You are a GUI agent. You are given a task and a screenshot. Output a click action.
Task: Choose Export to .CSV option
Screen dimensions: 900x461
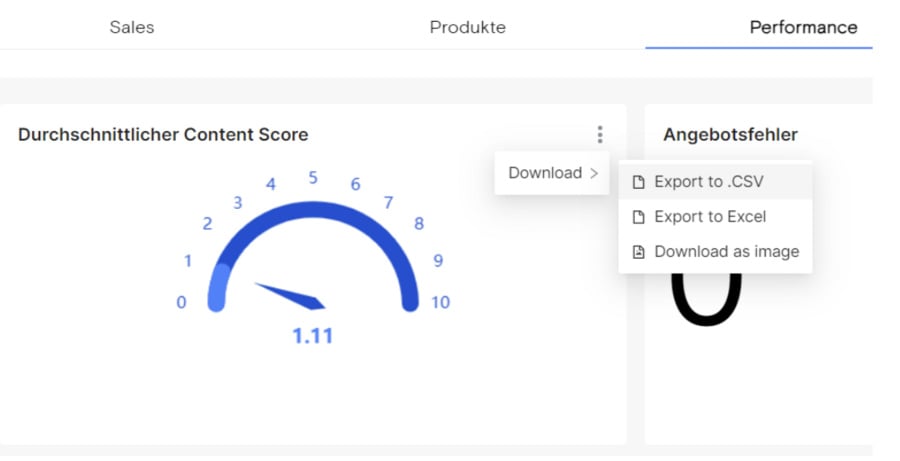pos(709,182)
